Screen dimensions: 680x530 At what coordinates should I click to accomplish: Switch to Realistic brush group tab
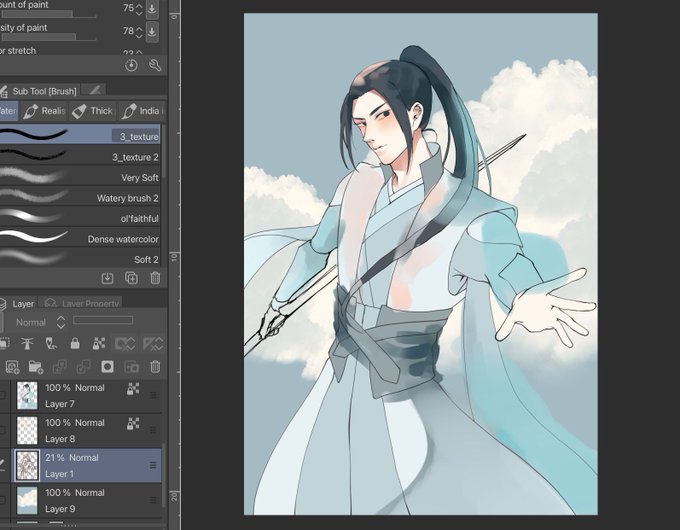coord(45,111)
